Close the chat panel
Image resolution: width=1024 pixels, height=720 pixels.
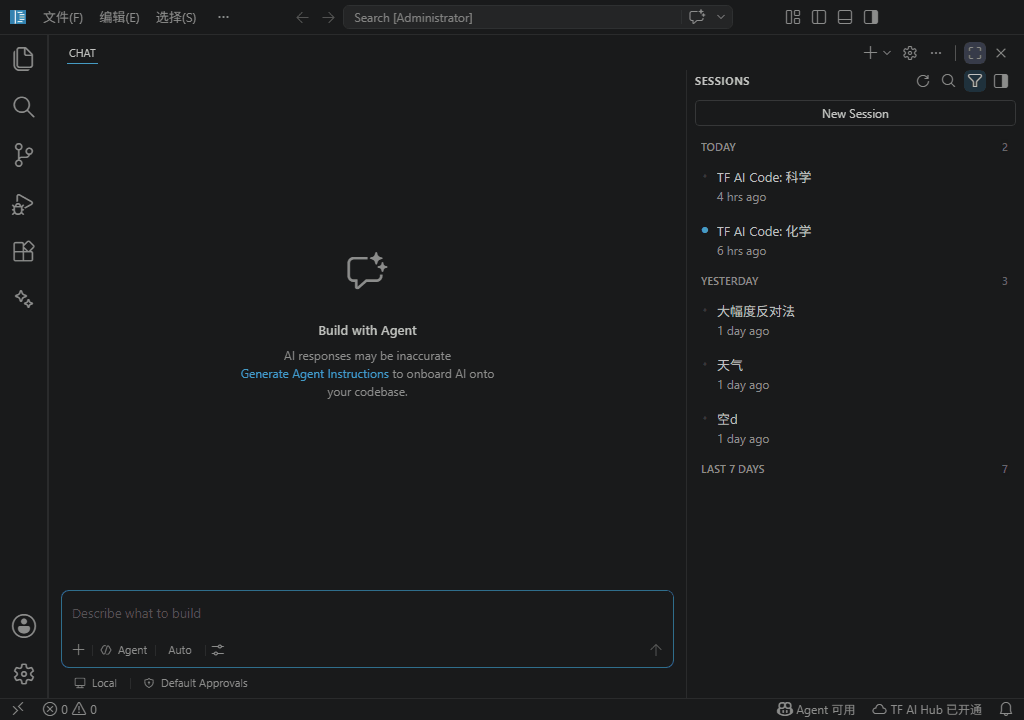(1000, 53)
